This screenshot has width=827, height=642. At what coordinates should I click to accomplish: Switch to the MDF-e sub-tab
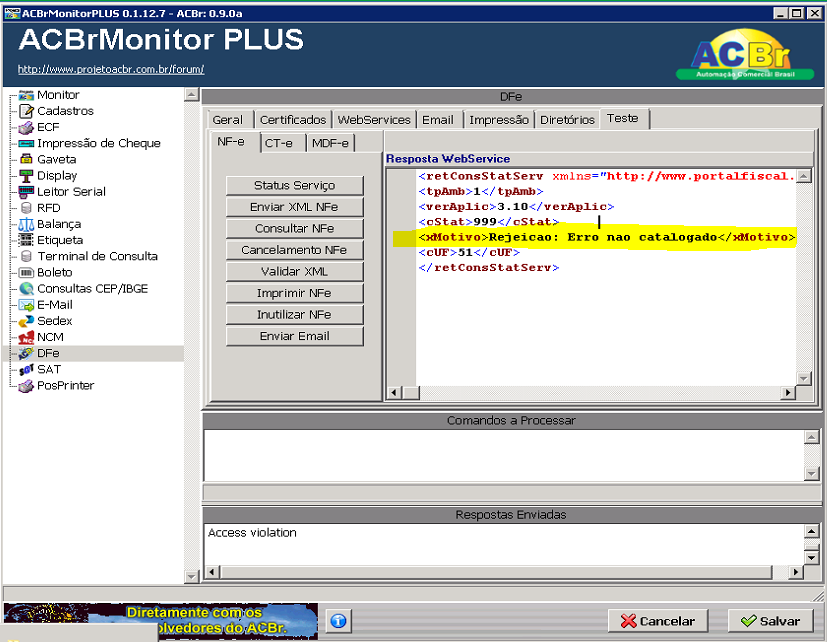click(330, 143)
